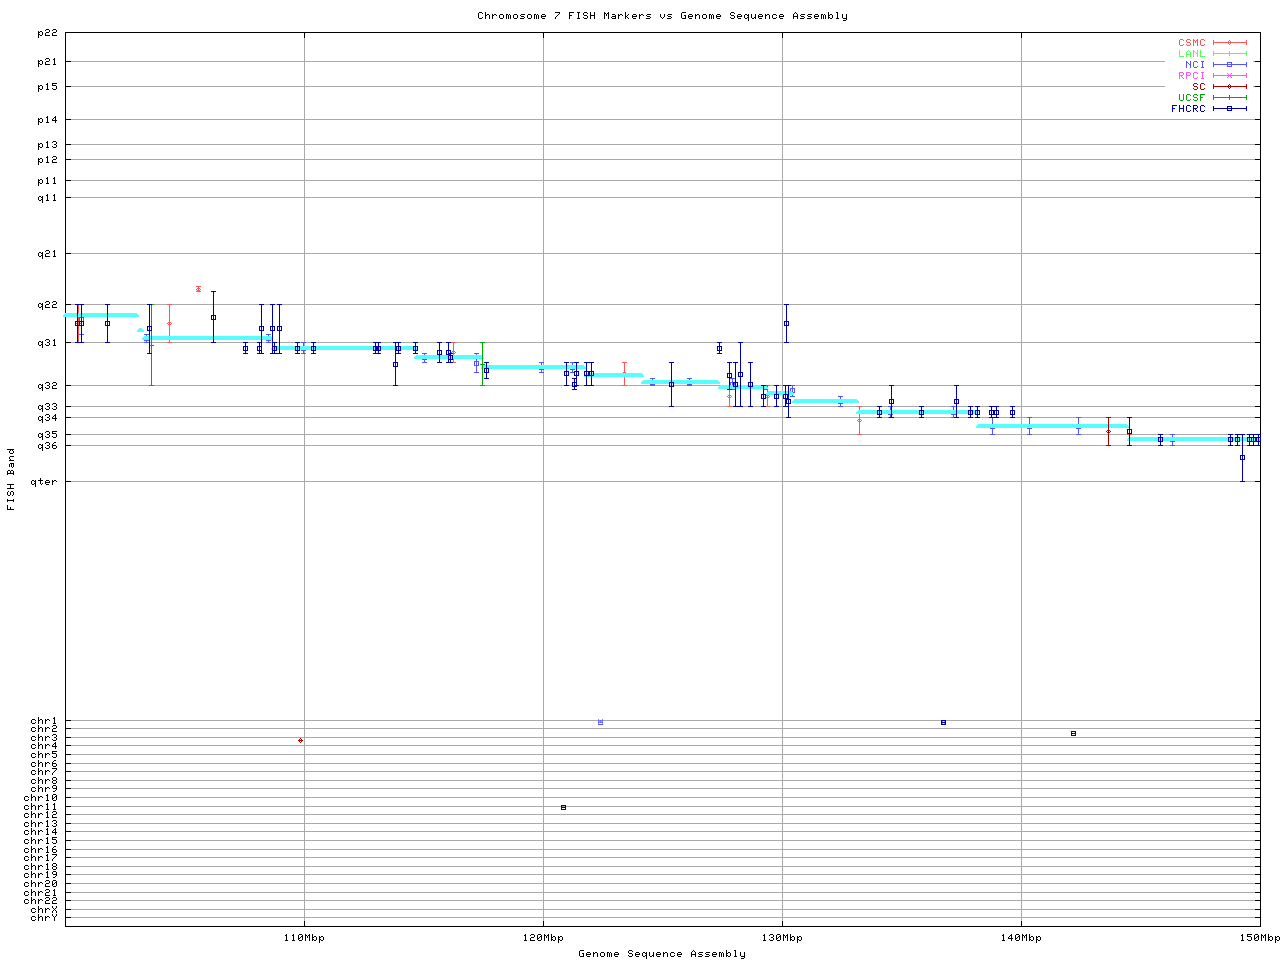Click the FHCRC legend marker sample
1280x960 pixels.
(x=1229, y=108)
